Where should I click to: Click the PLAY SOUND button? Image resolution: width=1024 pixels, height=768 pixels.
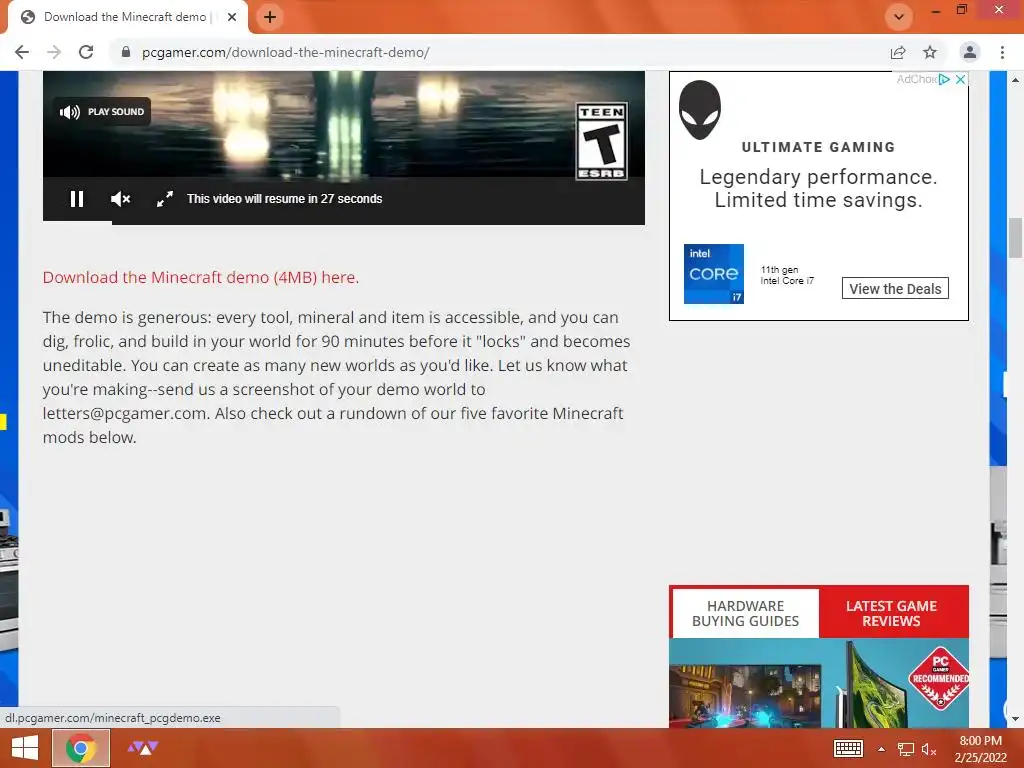101,112
